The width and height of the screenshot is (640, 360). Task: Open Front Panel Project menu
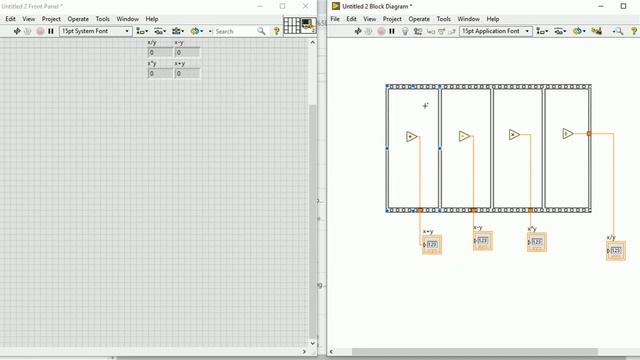click(x=51, y=19)
